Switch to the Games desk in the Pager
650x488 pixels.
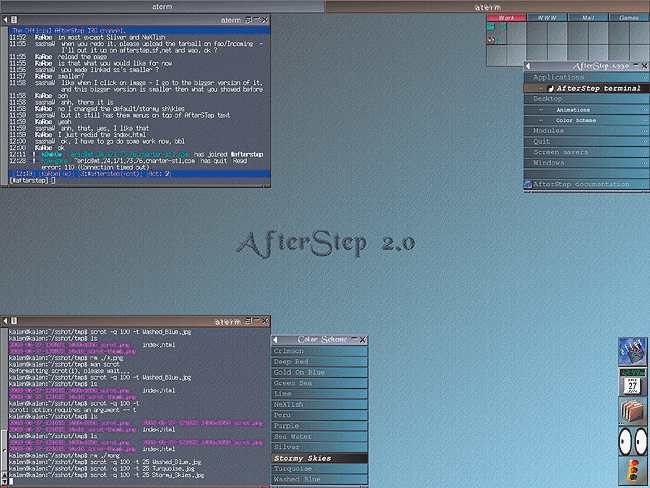628,17
